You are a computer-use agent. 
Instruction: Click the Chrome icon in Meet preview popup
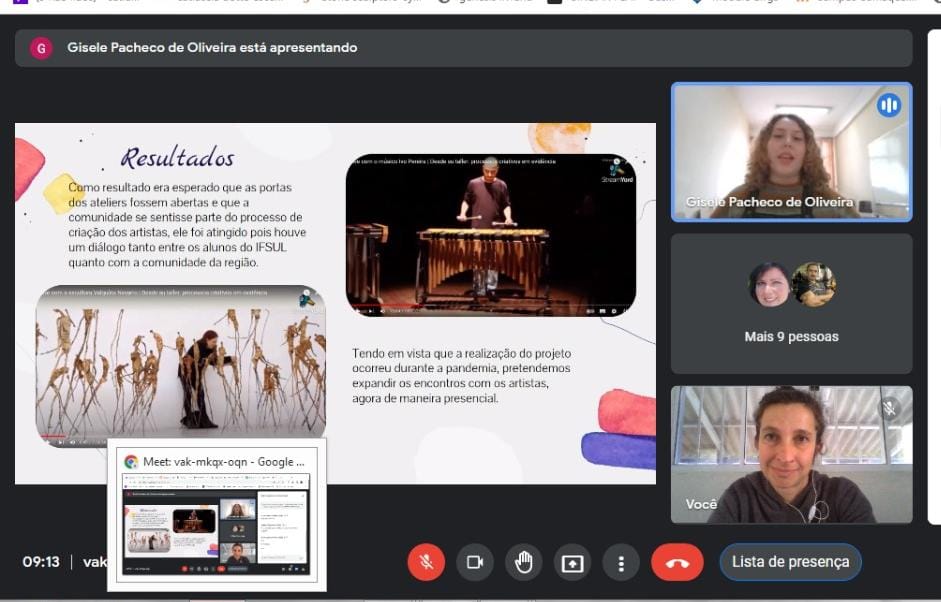pyautogui.click(x=131, y=462)
